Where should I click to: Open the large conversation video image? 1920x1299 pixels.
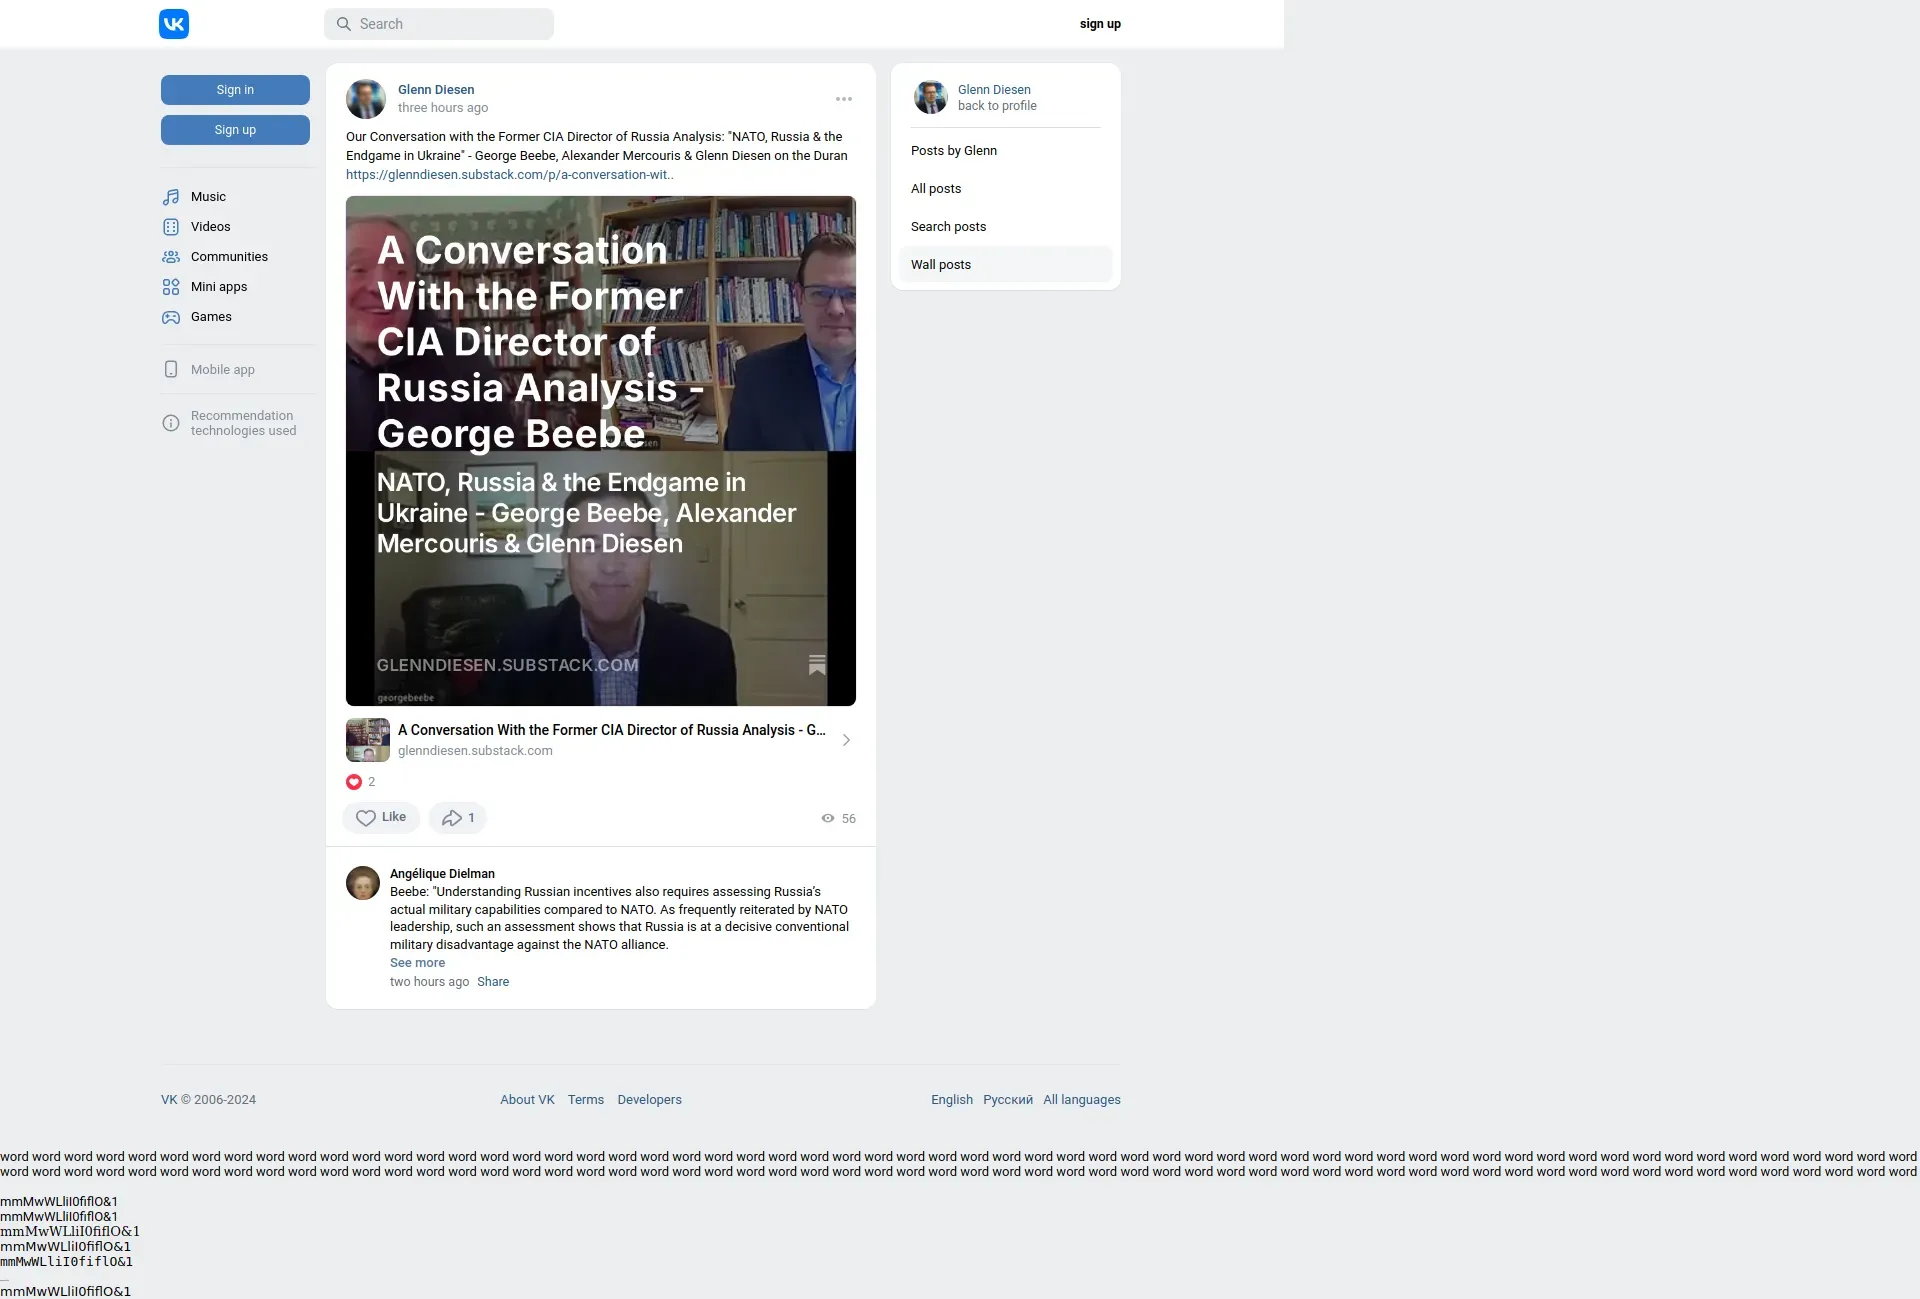click(601, 451)
